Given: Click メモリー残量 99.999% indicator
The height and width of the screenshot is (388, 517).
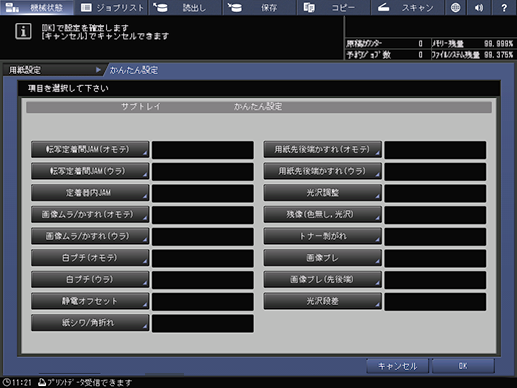Looking at the screenshot, I should pos(472,44).
